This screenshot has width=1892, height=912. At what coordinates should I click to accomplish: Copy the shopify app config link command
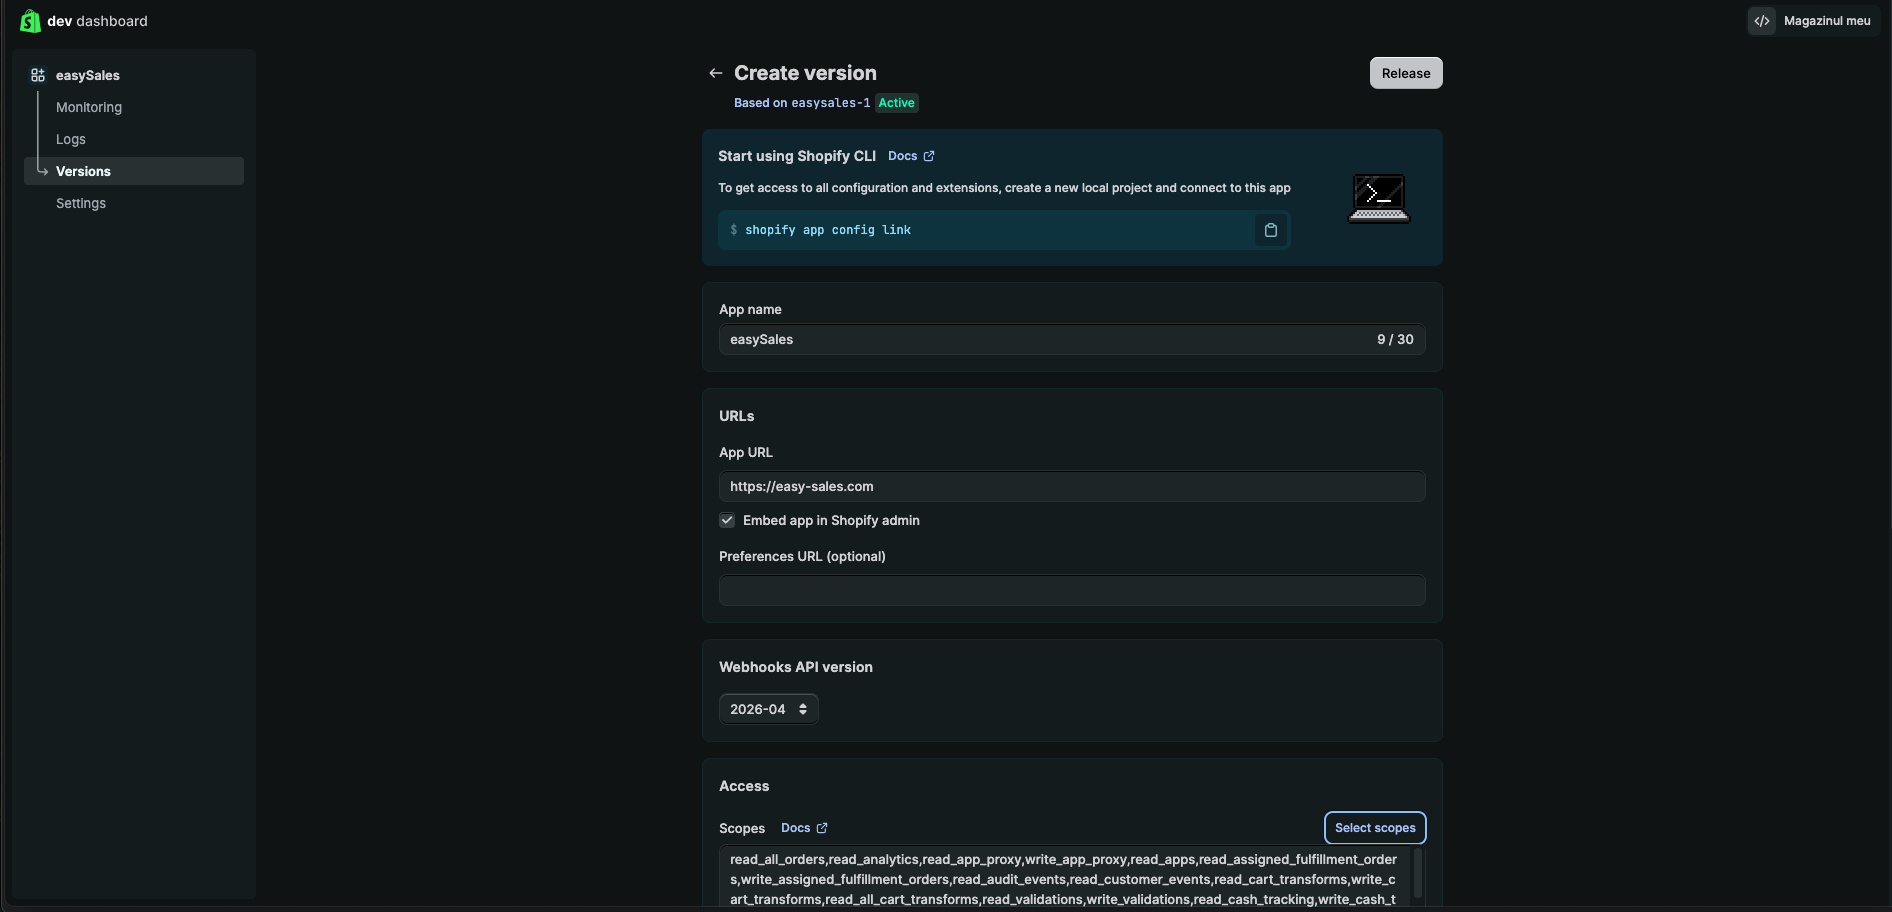coord(1270,230)
